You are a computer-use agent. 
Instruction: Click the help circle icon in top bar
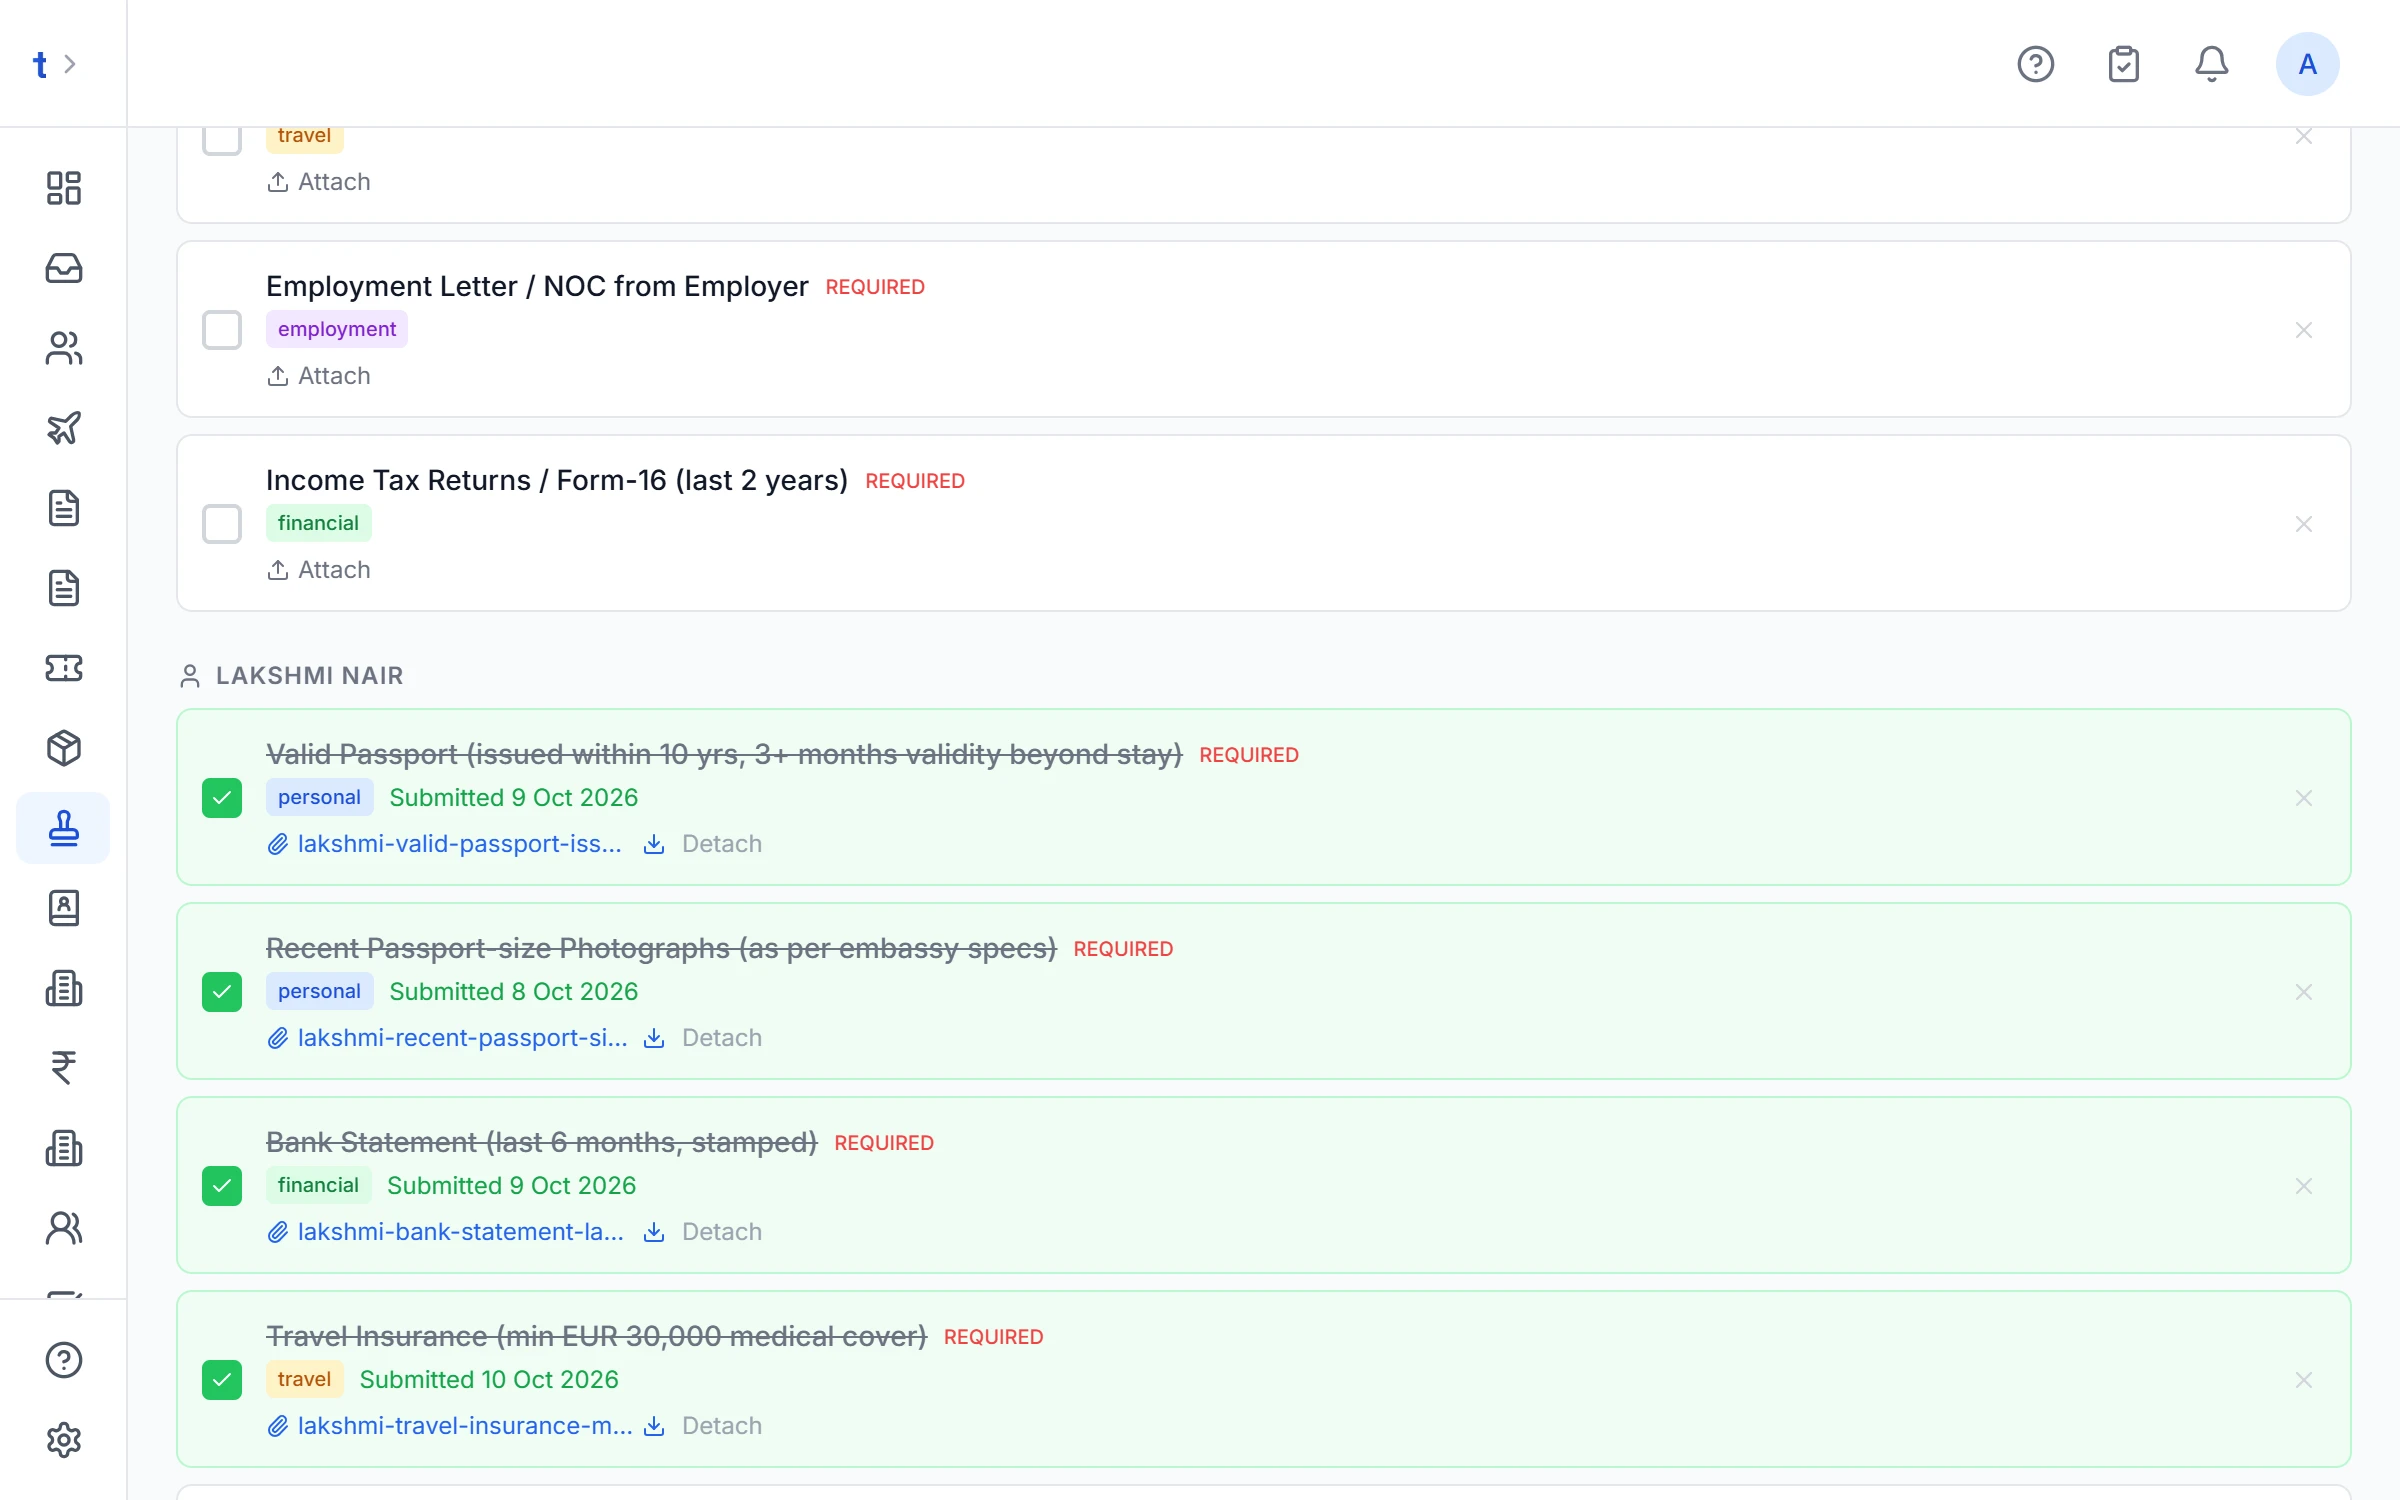2036,64
